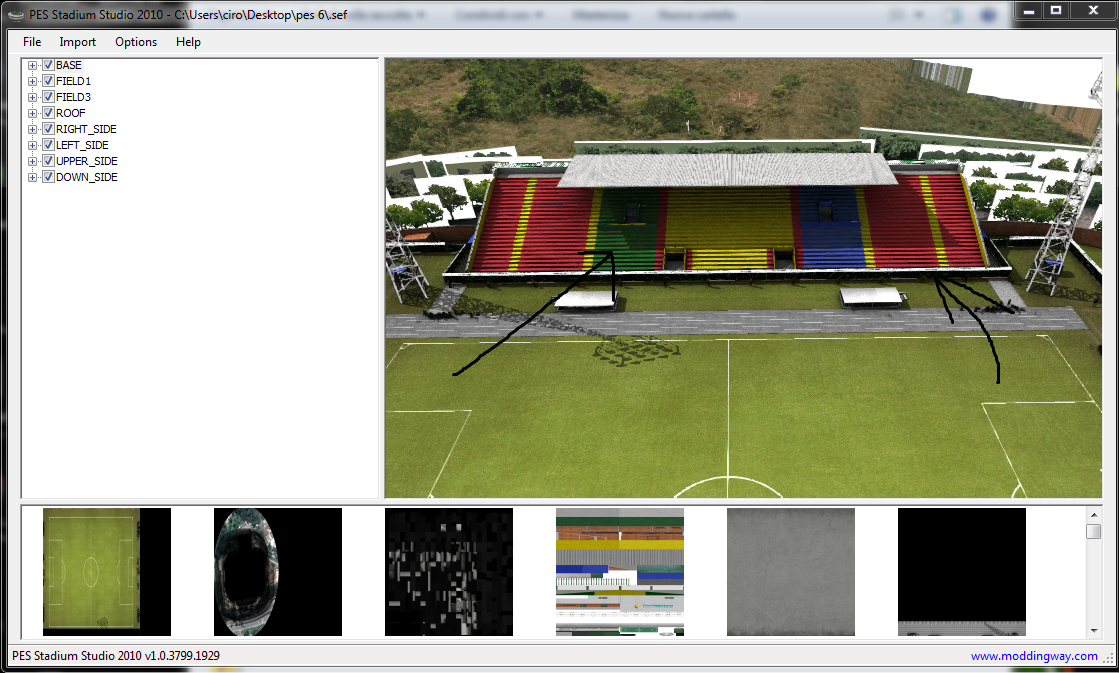
Task: Select the plain gray concrete texture thumbnail
Action: (791, 572)
